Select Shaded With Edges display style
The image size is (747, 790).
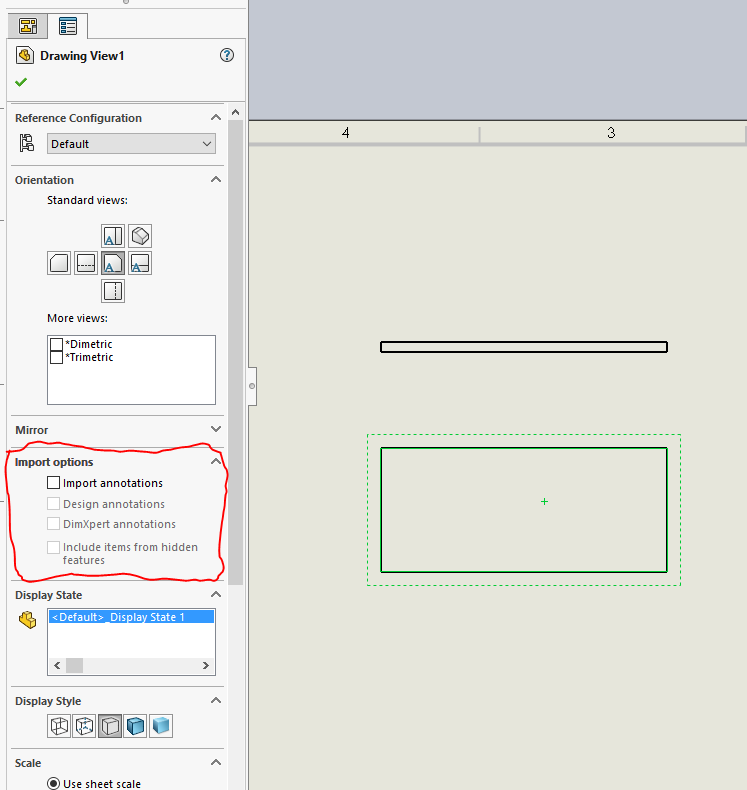pyautogui.click(x=135, y=726)
